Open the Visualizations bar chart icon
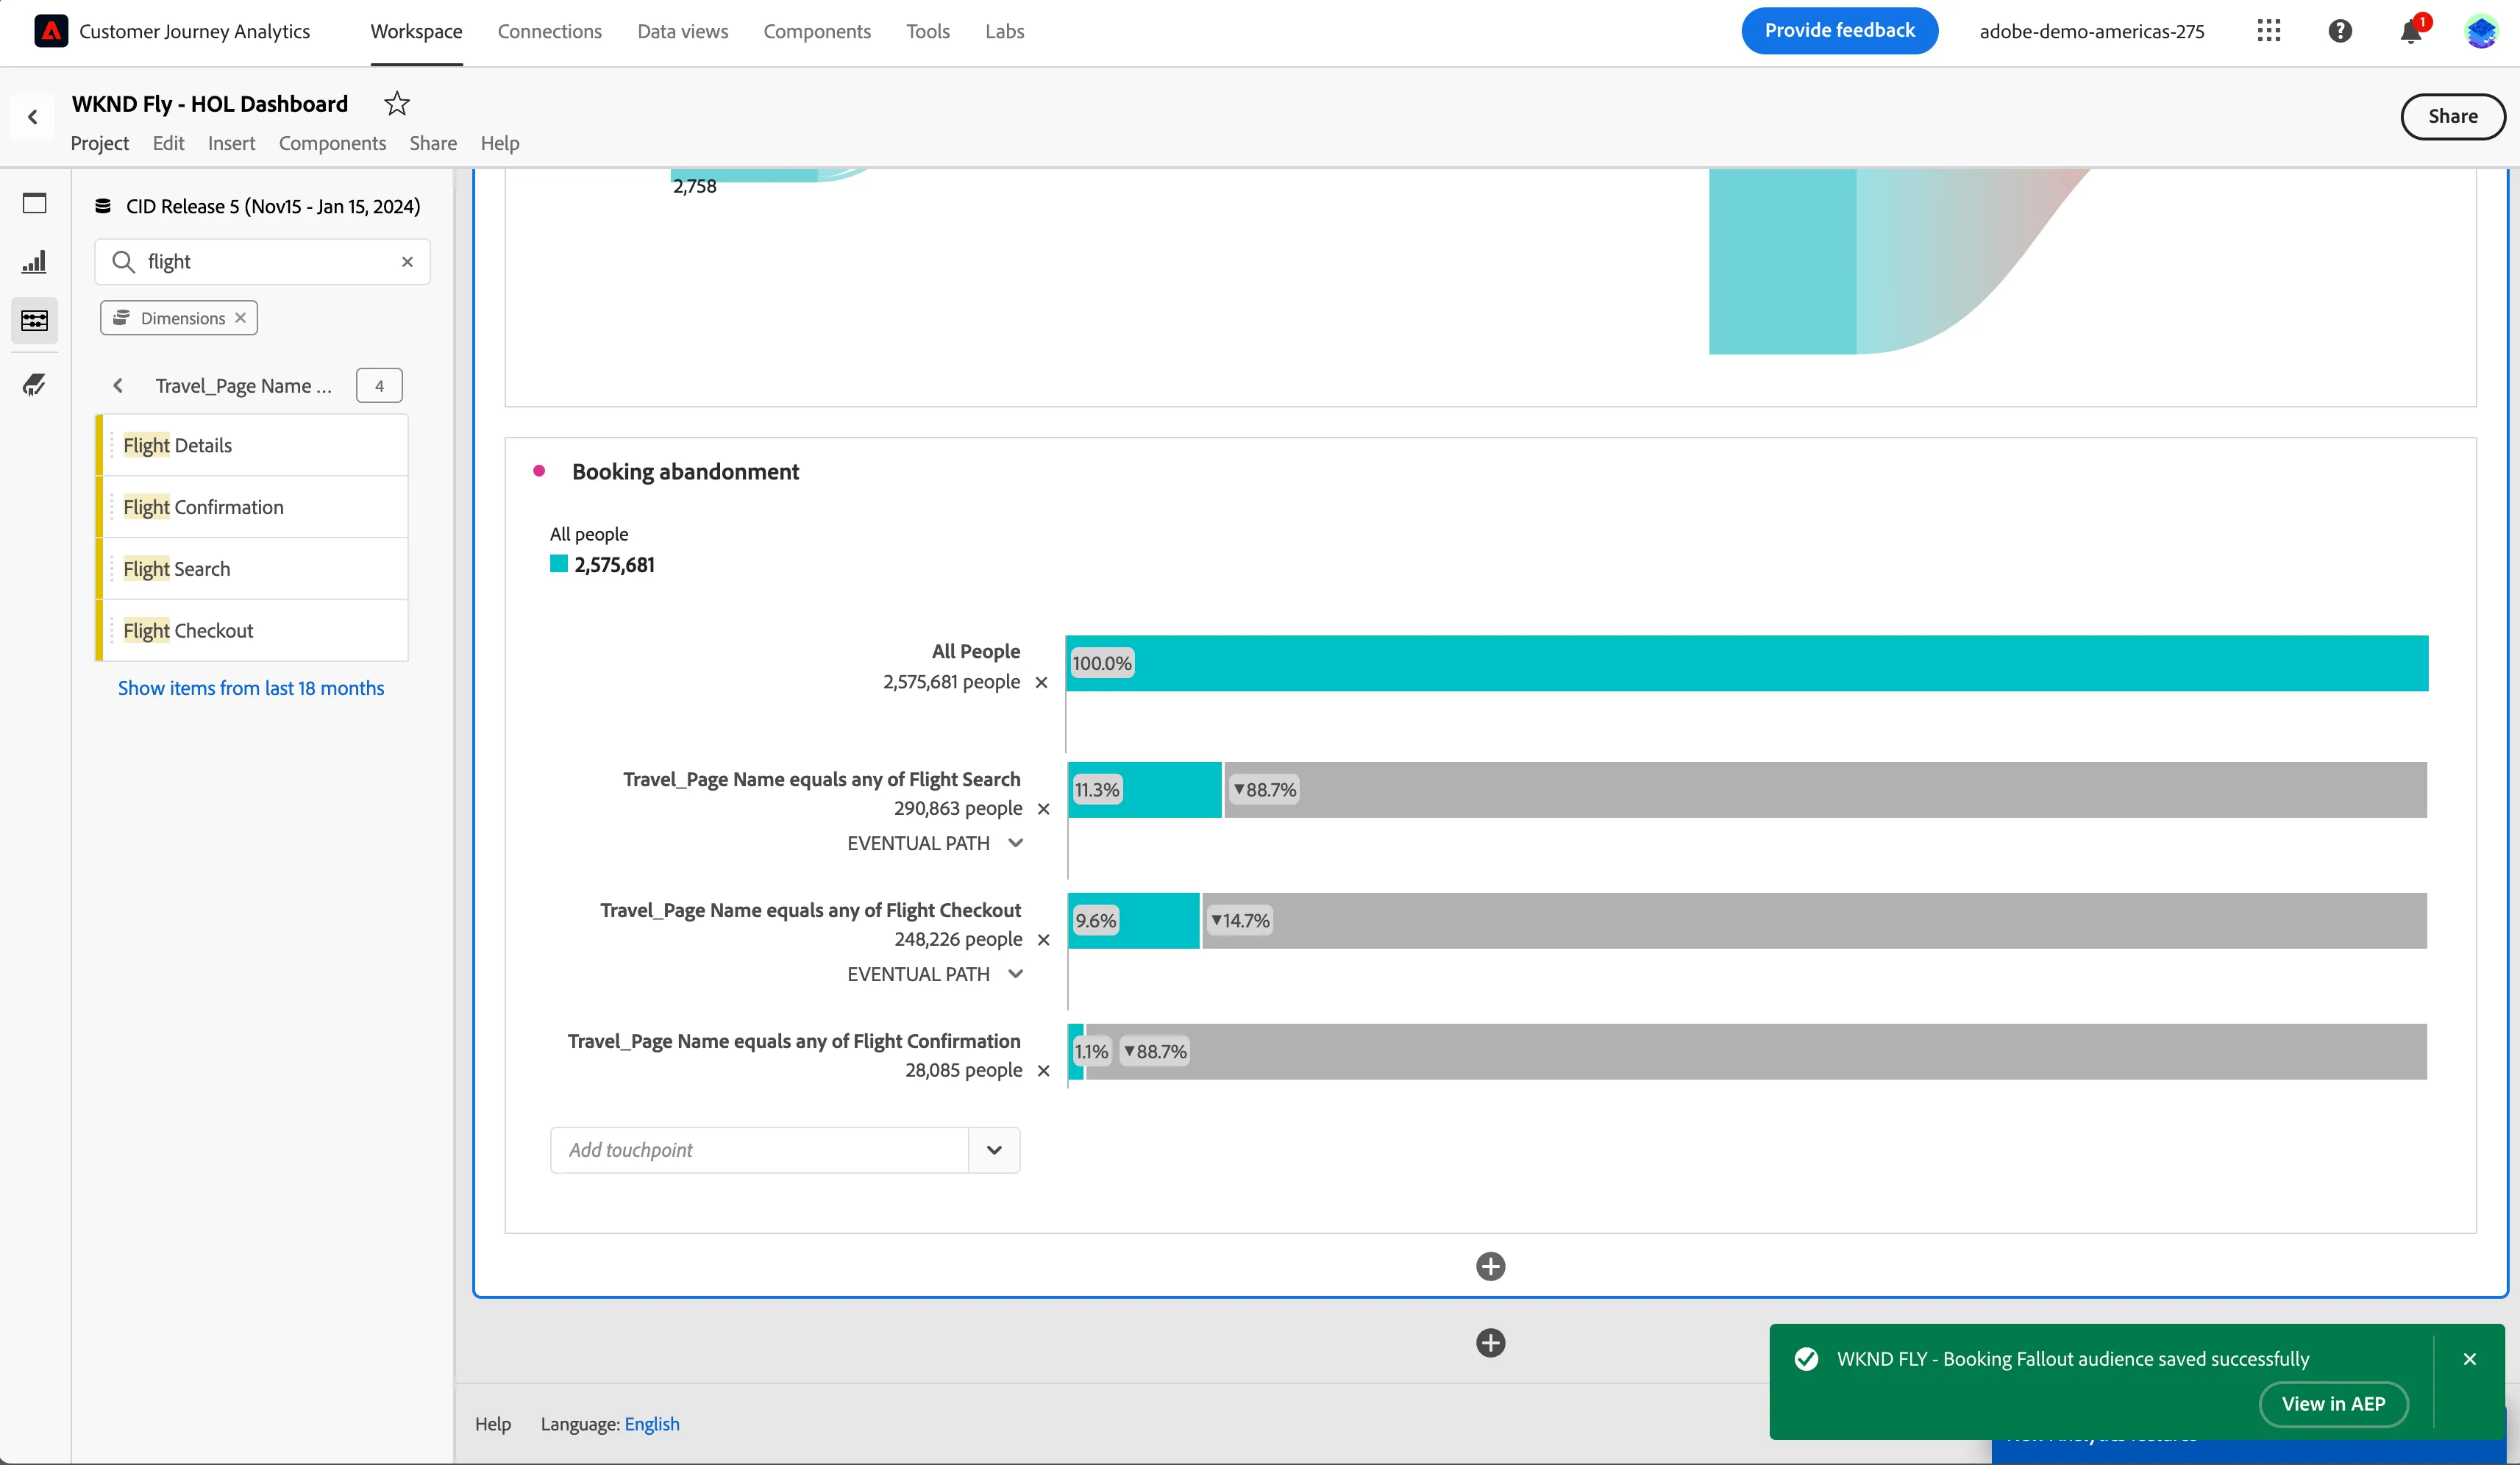 tap(34, 262)
